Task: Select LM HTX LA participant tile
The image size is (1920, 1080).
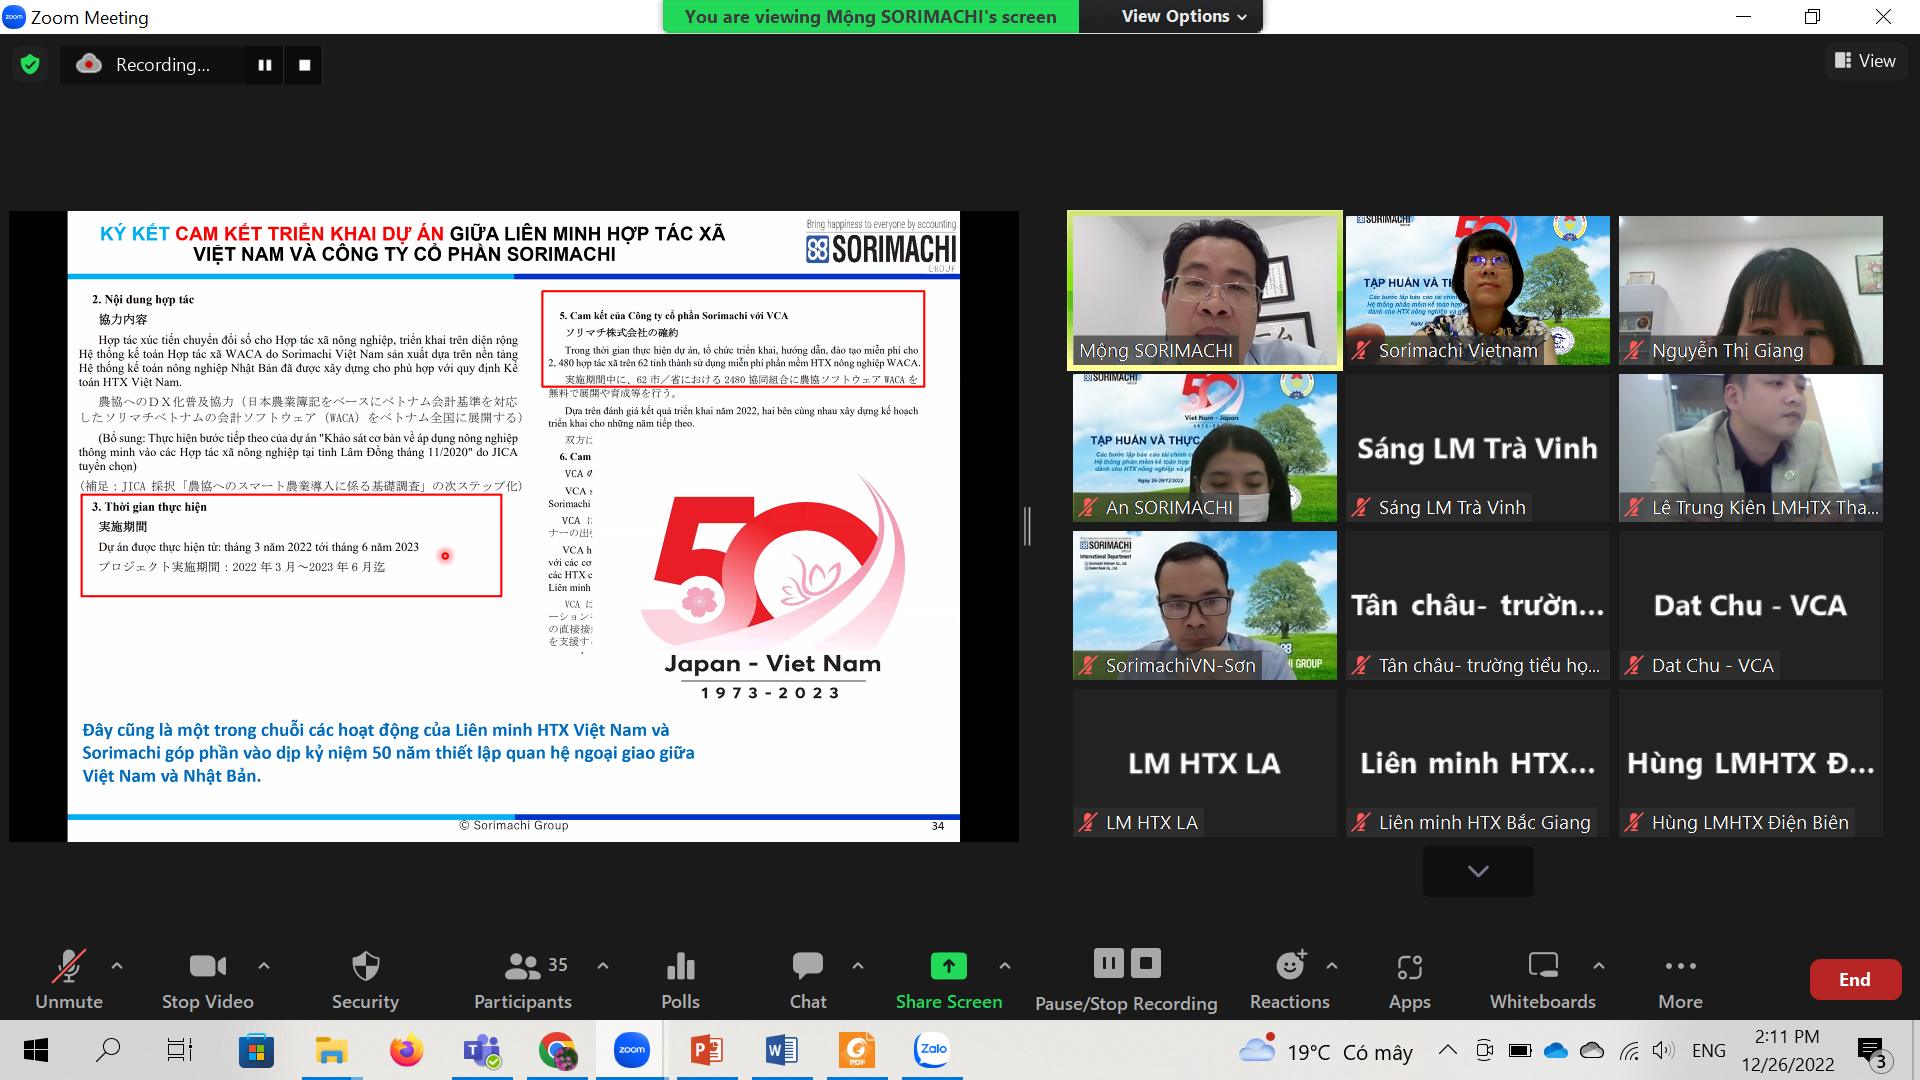Action: (x=1205, y=763)
